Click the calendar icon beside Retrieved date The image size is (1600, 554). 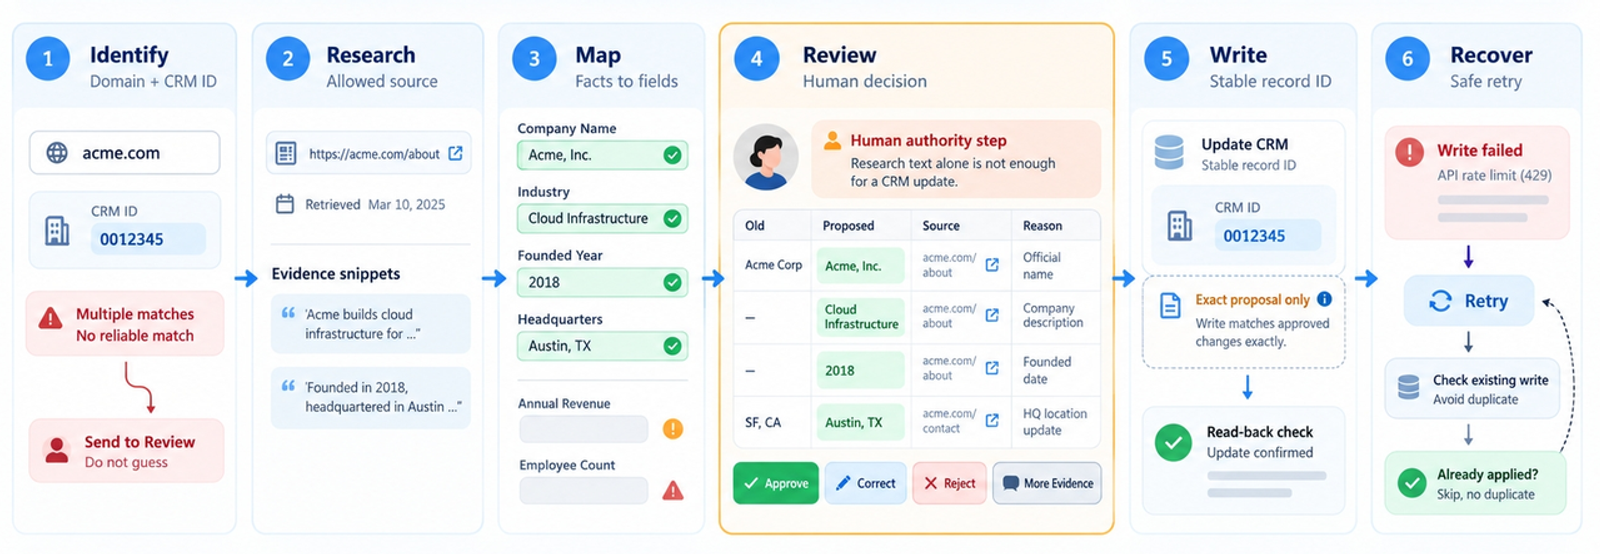[x=285, y=204]
